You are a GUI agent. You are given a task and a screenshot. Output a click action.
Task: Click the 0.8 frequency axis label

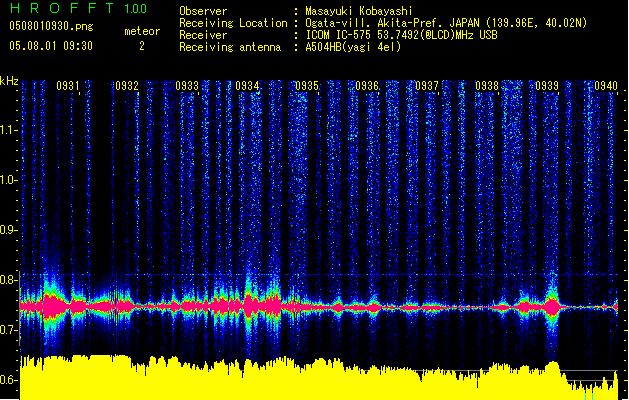(x=8, y=280)
